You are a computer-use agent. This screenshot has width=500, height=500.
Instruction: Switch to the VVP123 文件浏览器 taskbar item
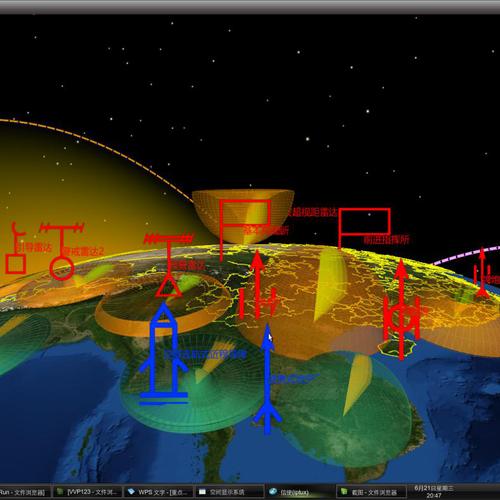[87, 492]
